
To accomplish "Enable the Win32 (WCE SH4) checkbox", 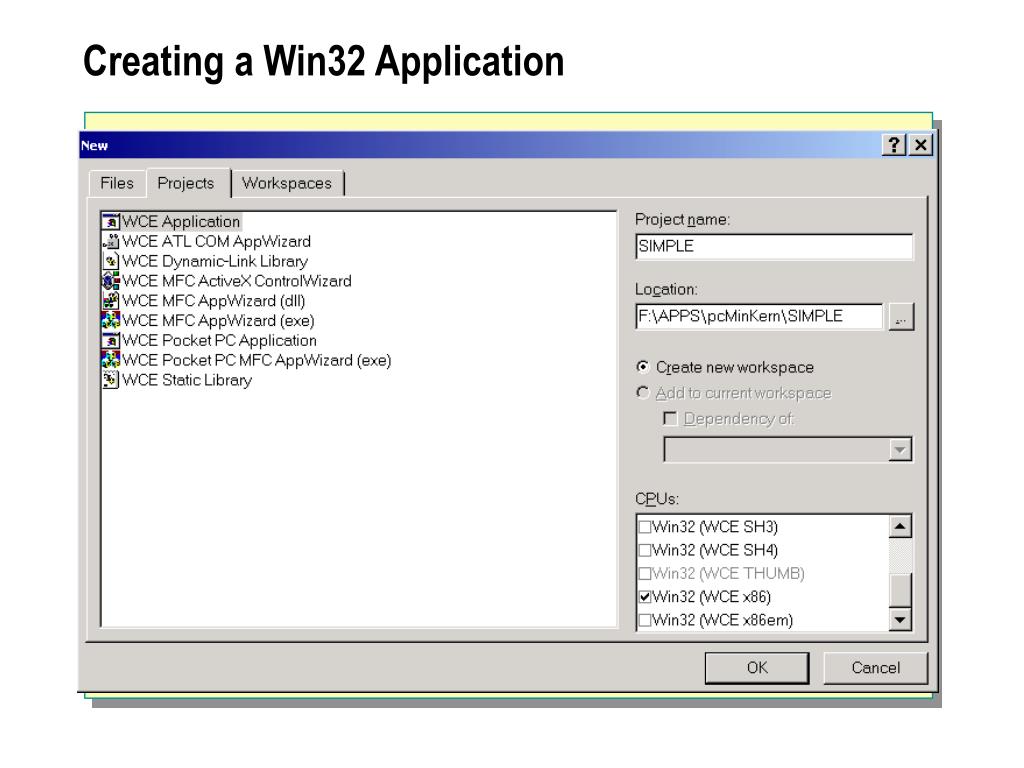I will 645,551.
